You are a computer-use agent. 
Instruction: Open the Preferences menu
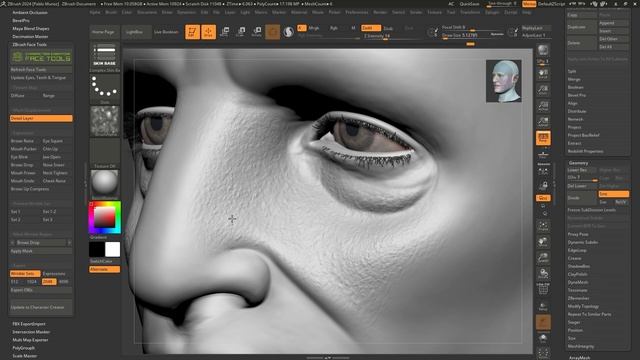click(x=357, y=12)
